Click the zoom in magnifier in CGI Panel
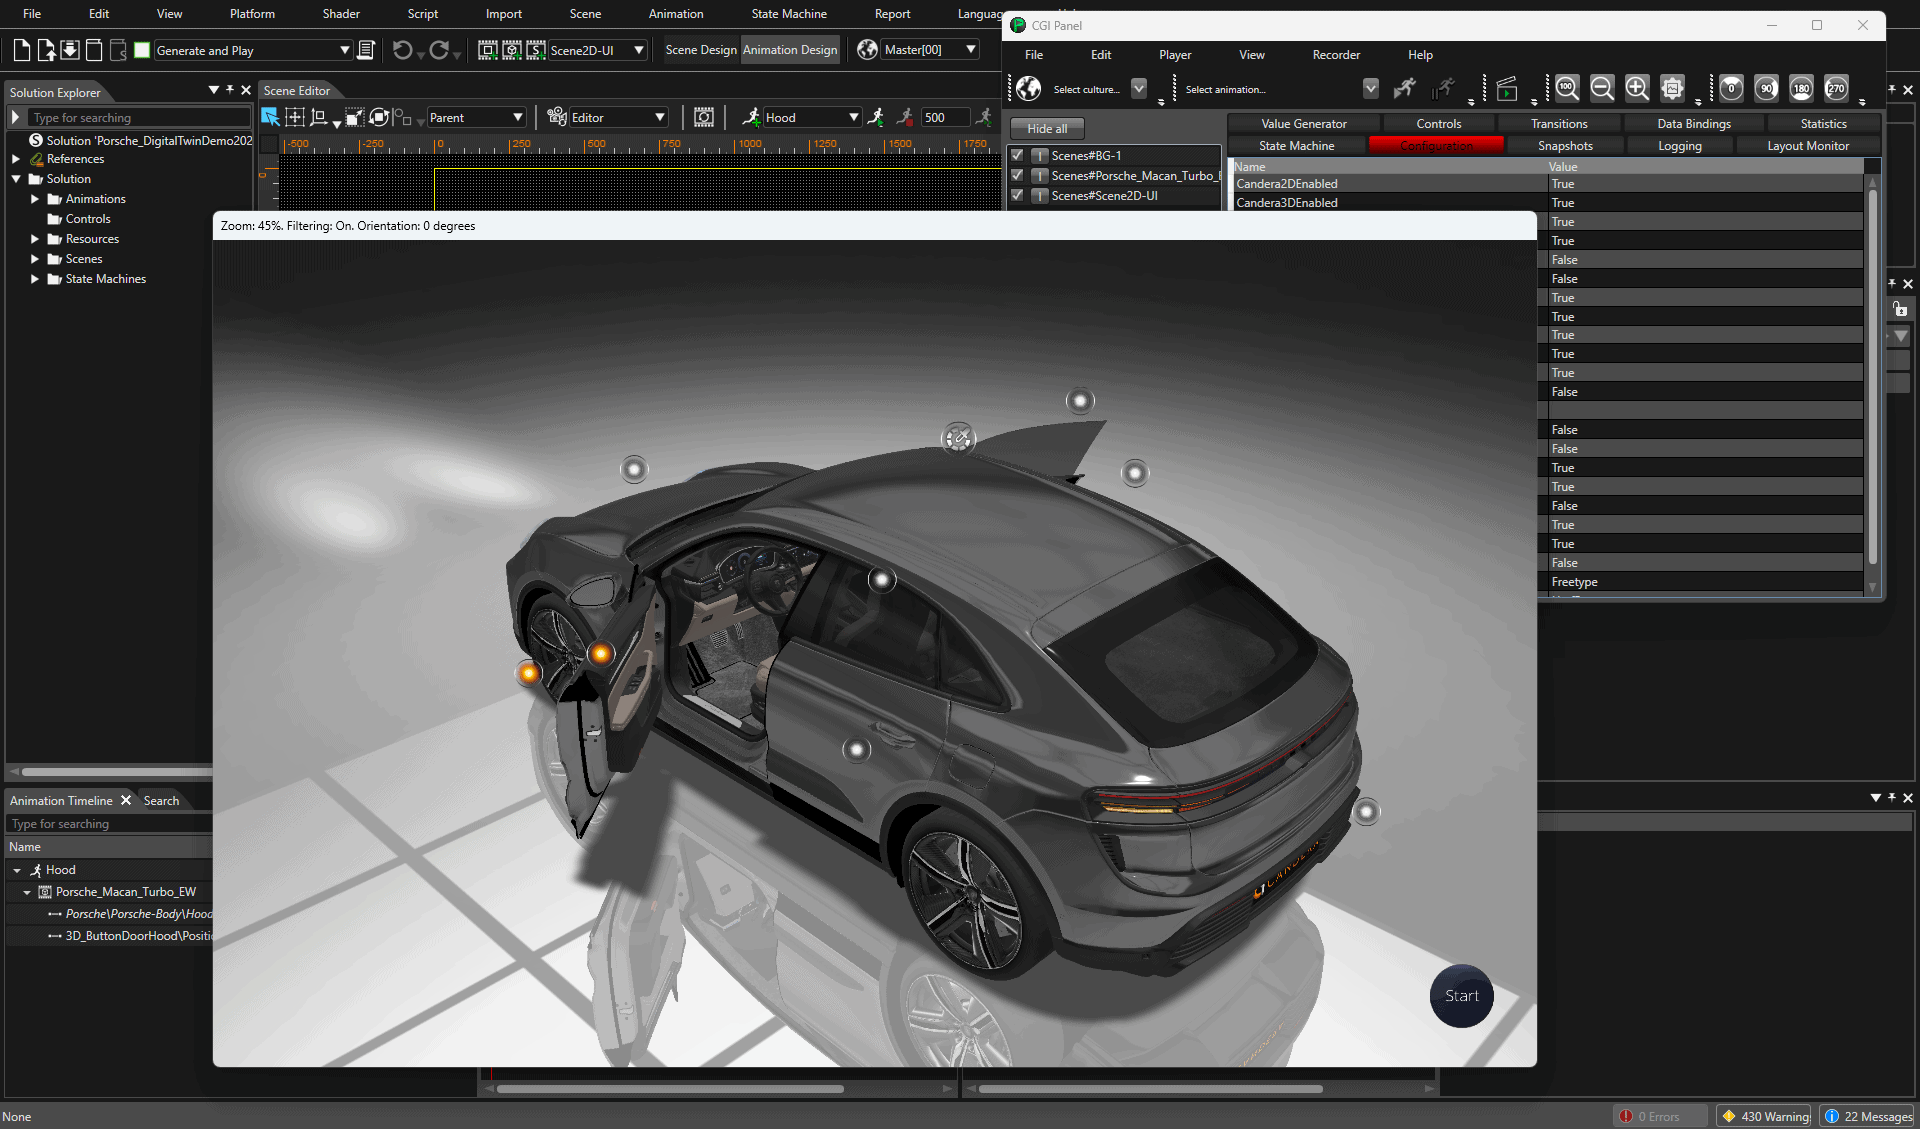The width and height of the screenshot is (1920, 1129). [1637, 89]
